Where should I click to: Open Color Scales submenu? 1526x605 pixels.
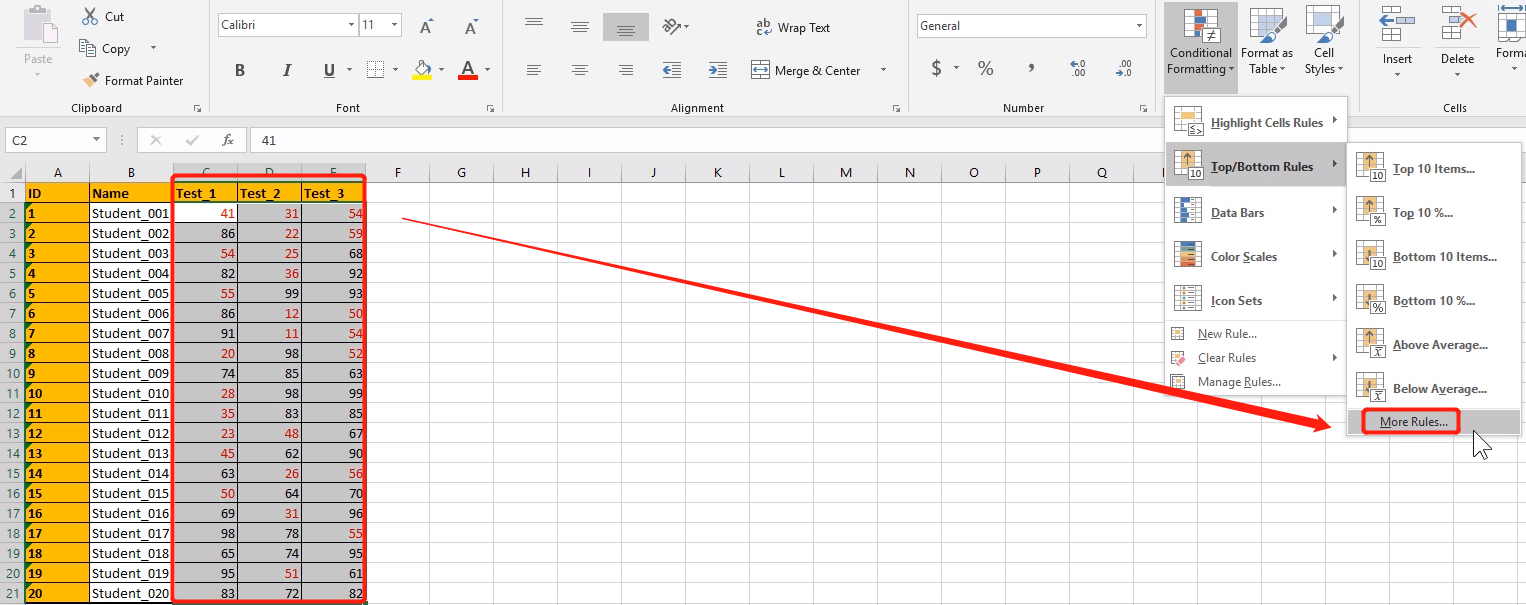click(1257, 256)
